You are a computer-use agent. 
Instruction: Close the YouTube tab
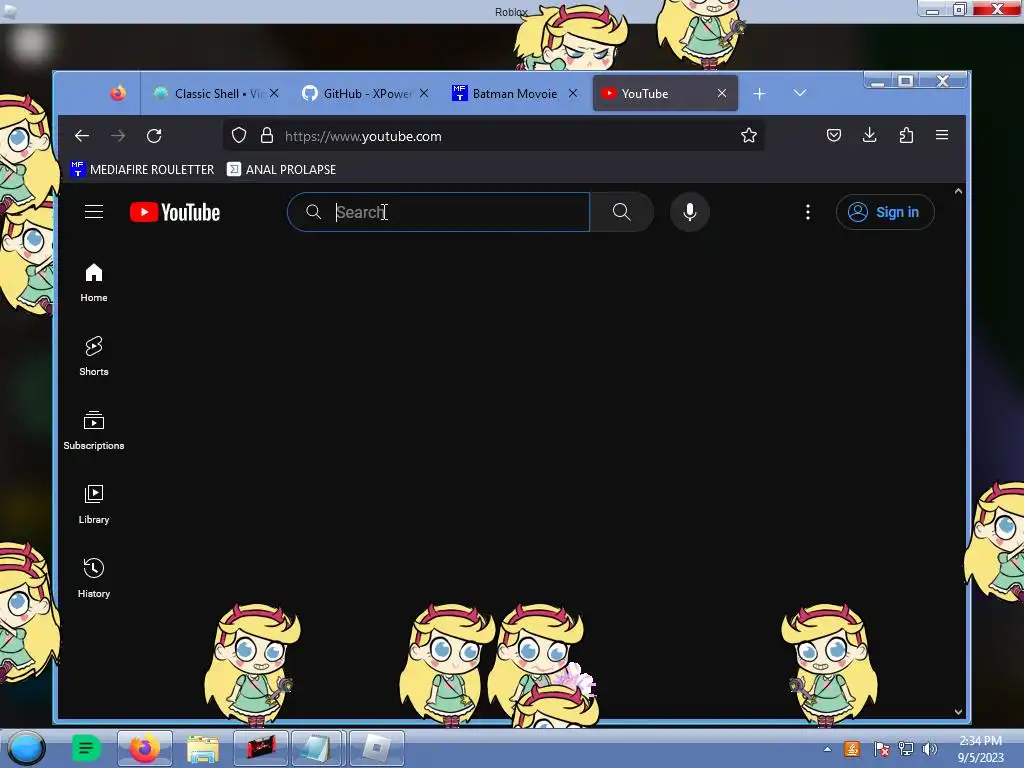[722, 93]
